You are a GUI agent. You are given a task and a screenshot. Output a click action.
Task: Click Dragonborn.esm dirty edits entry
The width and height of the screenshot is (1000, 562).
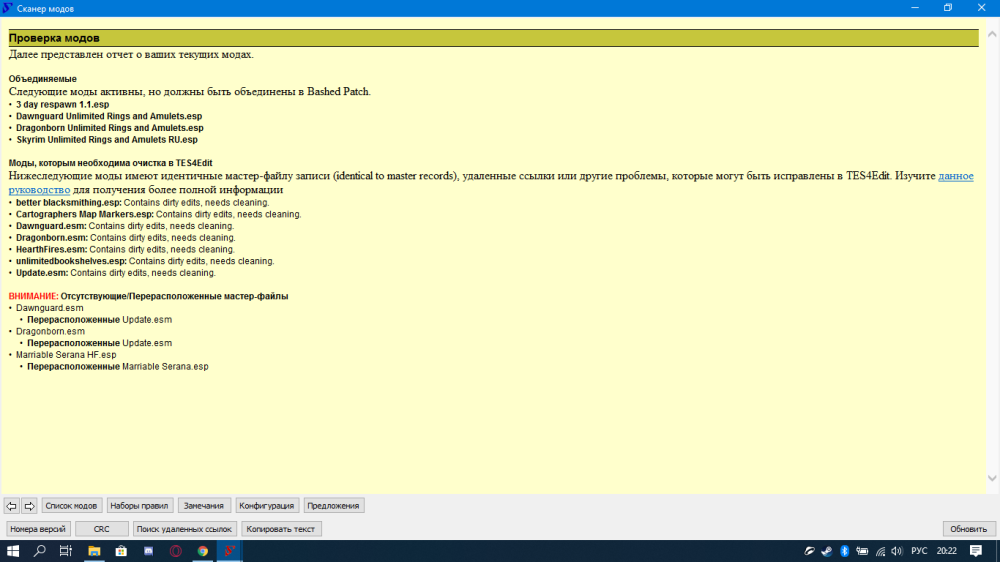[x=126, y=237]
